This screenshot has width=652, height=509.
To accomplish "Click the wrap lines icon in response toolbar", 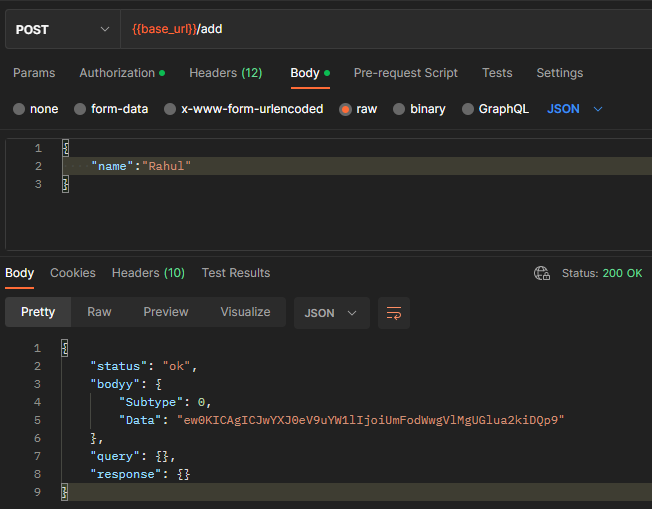I will 393,313.
